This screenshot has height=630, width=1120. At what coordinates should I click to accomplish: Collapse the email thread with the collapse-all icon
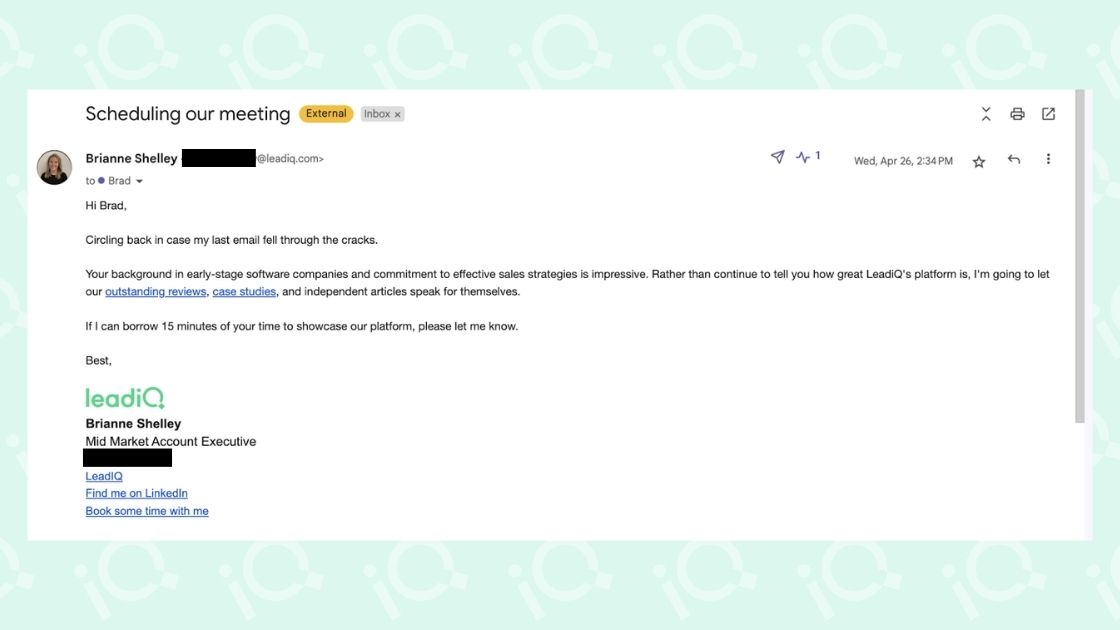point(986,114)
